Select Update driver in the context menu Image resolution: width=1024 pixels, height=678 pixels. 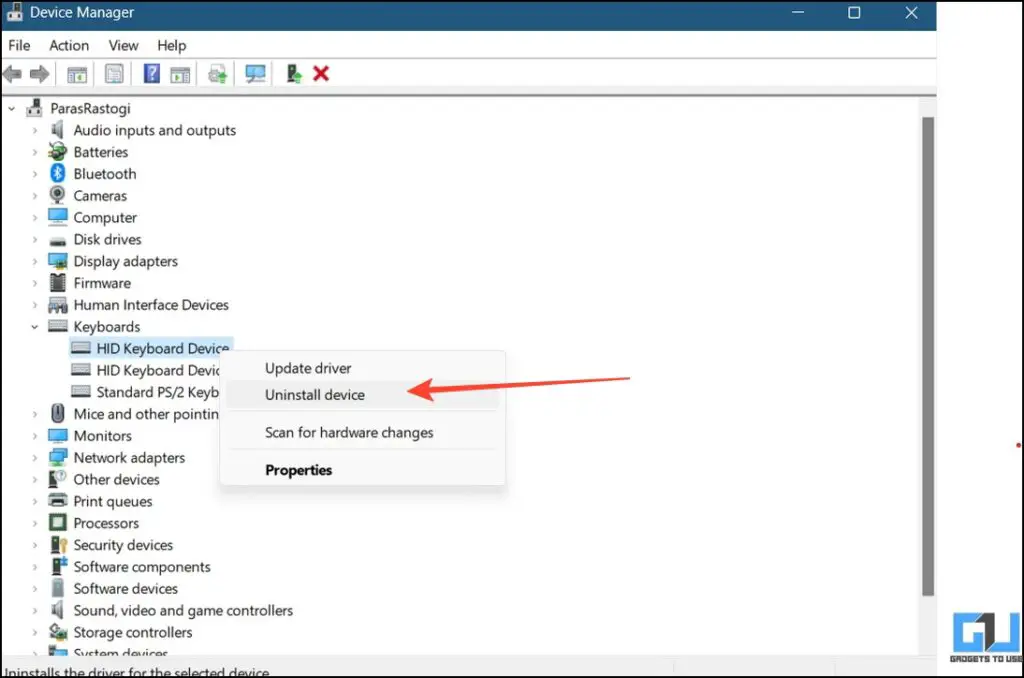pyautogui.click(x=308, y=368)
